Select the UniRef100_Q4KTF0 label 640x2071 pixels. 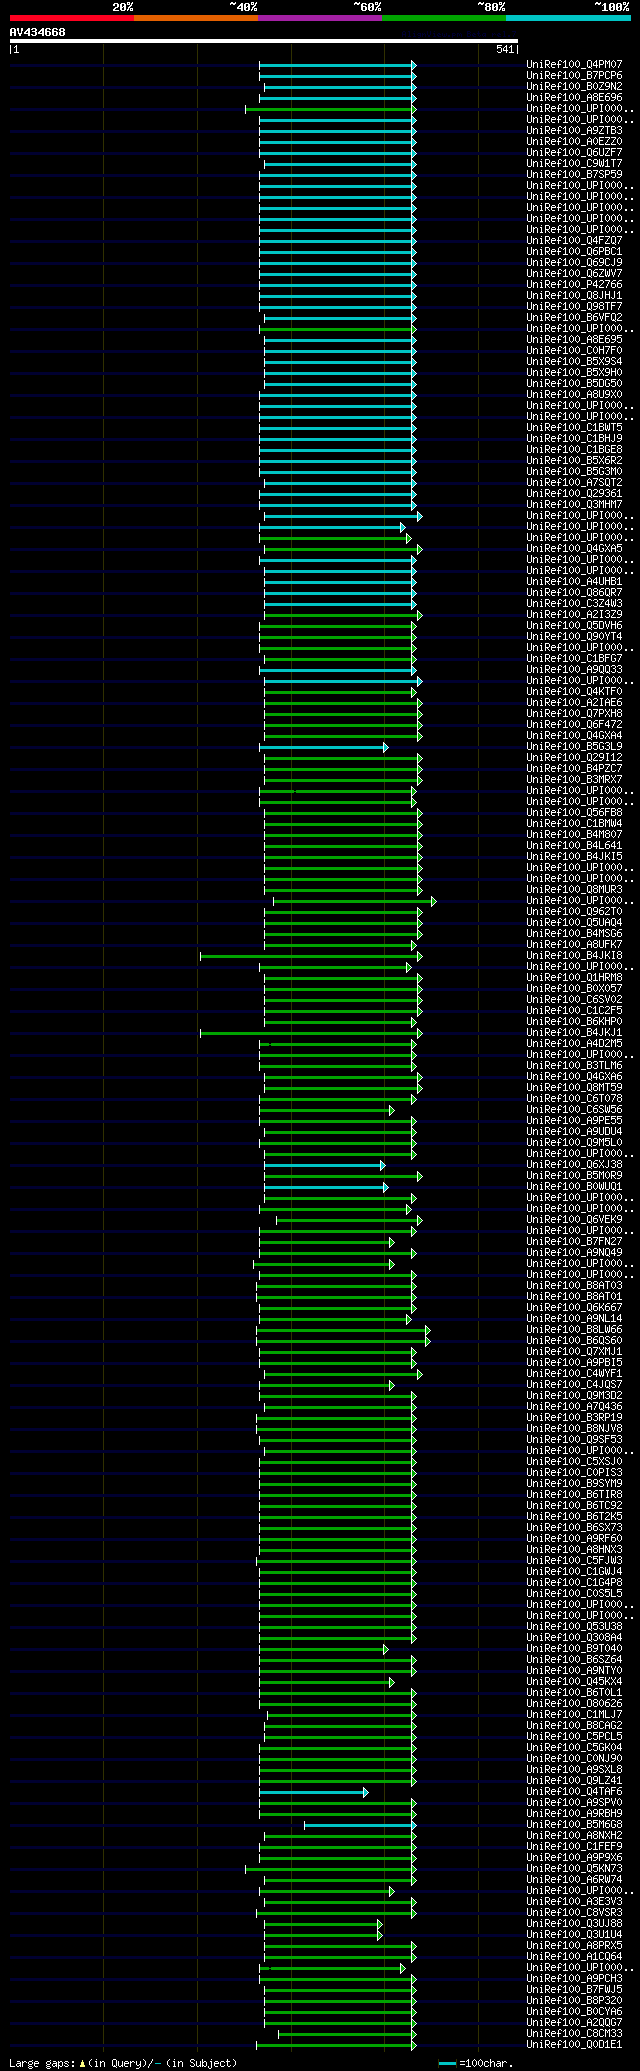(x=574, y=691)
